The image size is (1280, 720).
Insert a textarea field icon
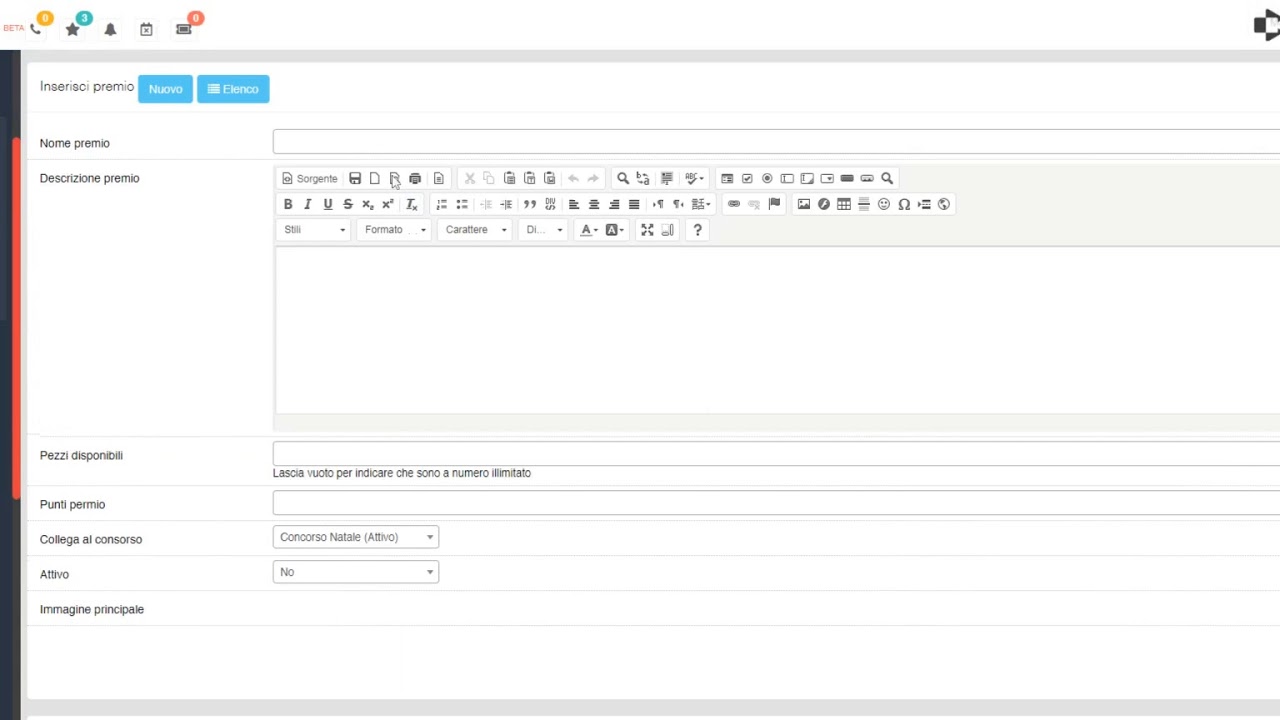pos(807,178)
